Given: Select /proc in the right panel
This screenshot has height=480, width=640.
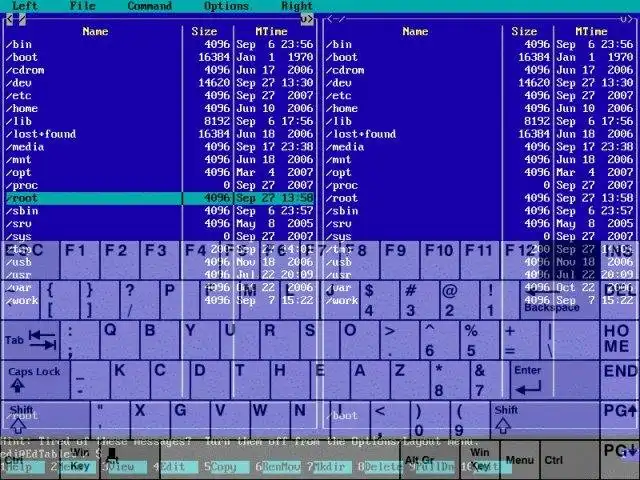Looking at the screenshot, I should point(342,185).
